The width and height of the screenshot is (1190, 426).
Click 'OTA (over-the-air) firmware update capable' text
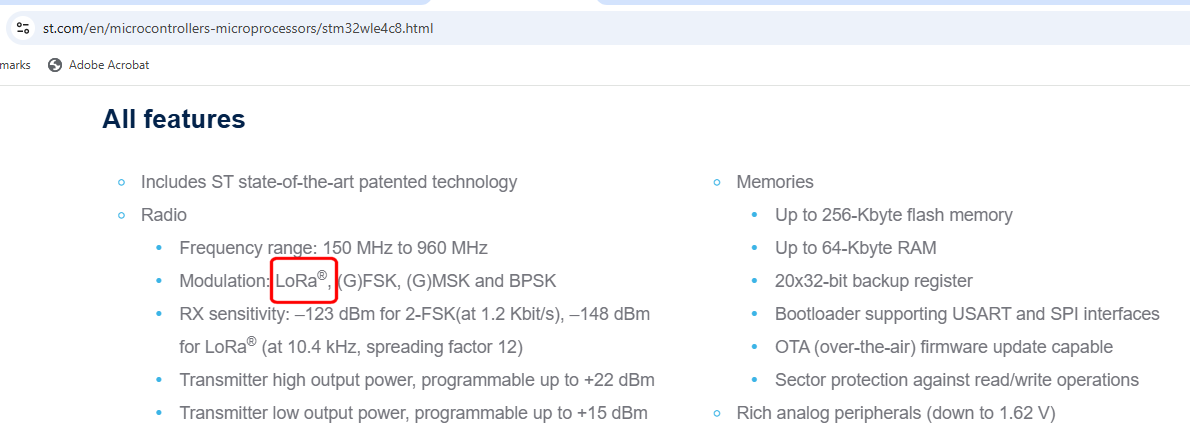[943, 347]
